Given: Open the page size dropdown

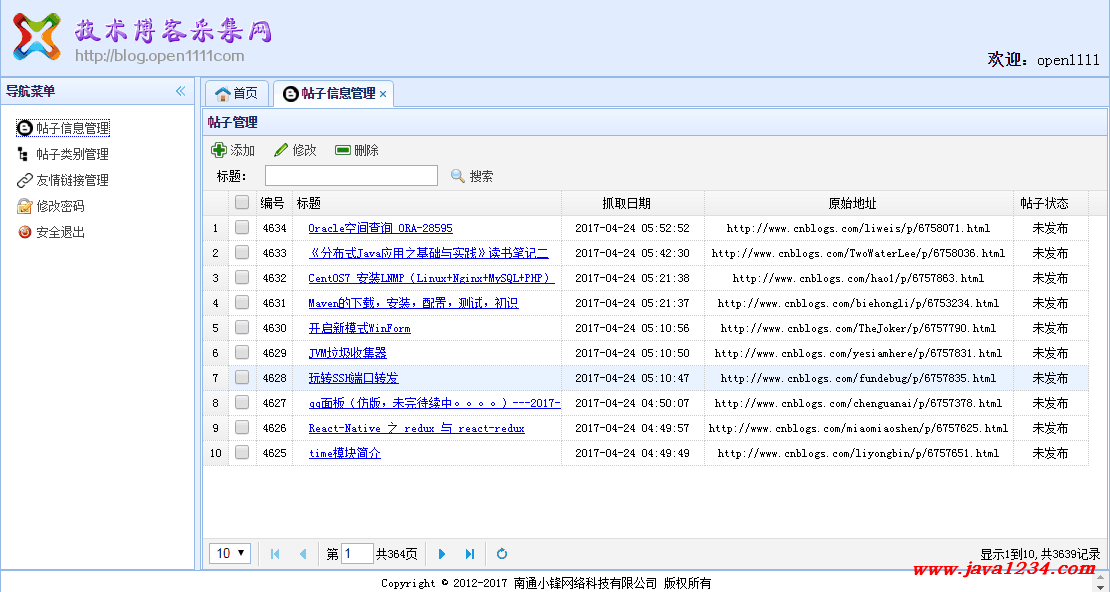Looking at the screenshot, I should [230, 553].
